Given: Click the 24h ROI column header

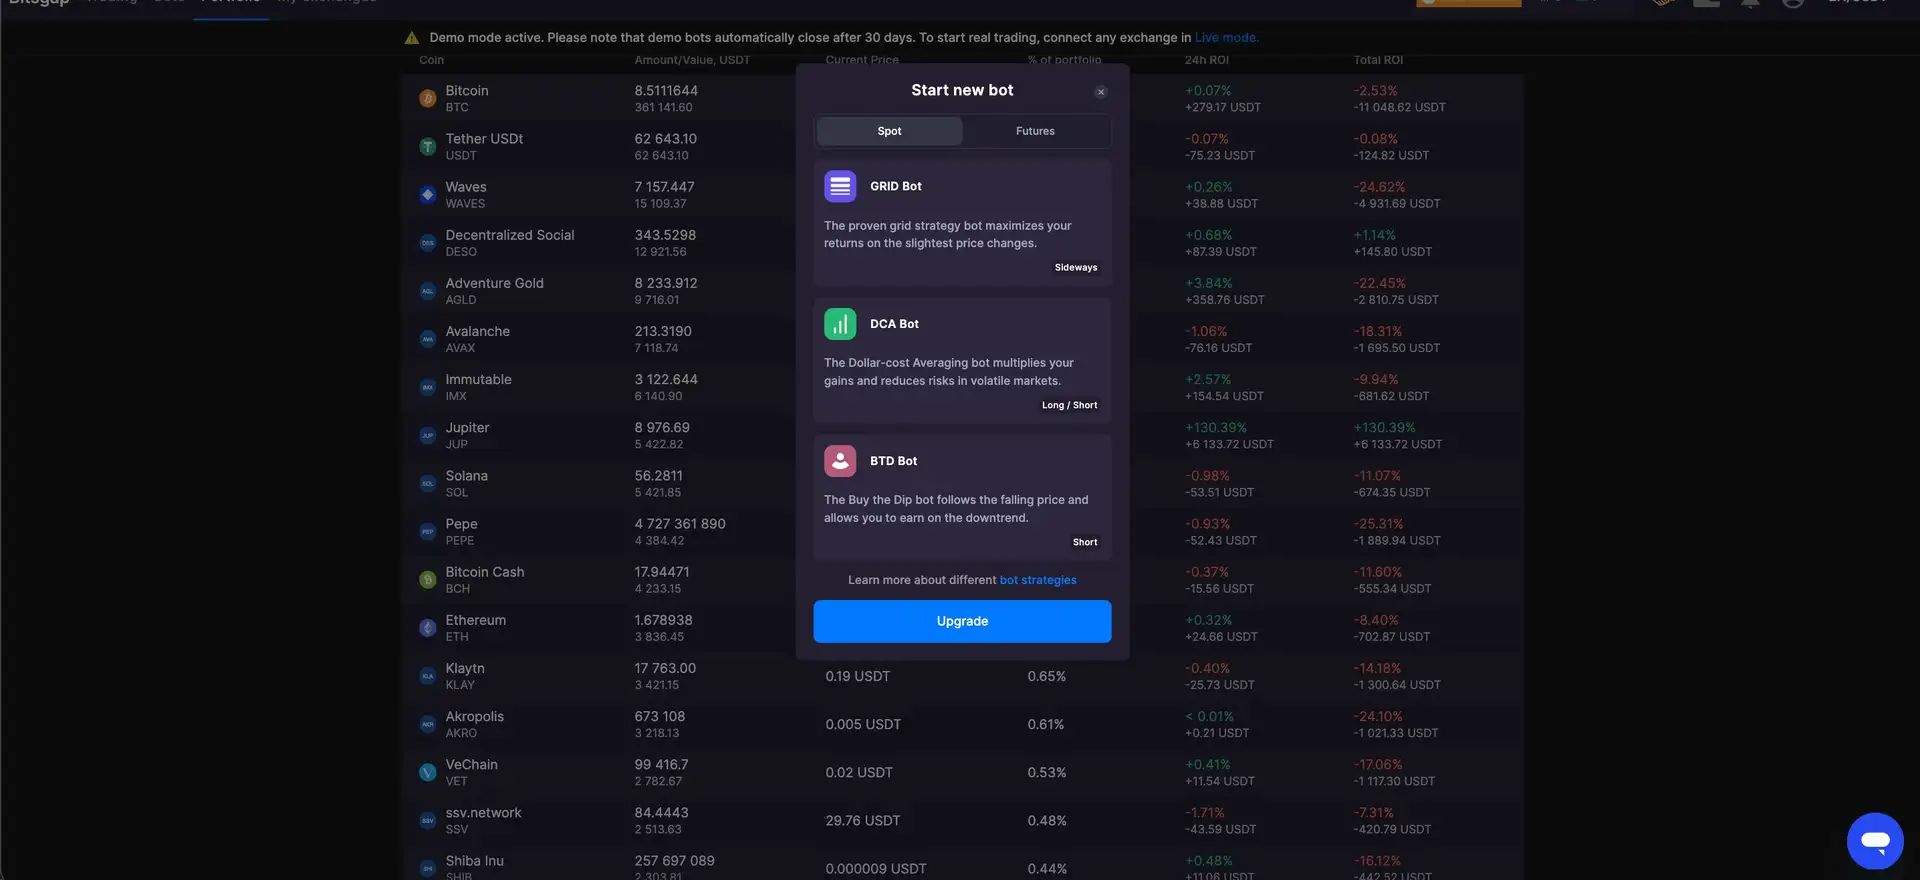Looking at the screenshot, I should coord(1206,60).
